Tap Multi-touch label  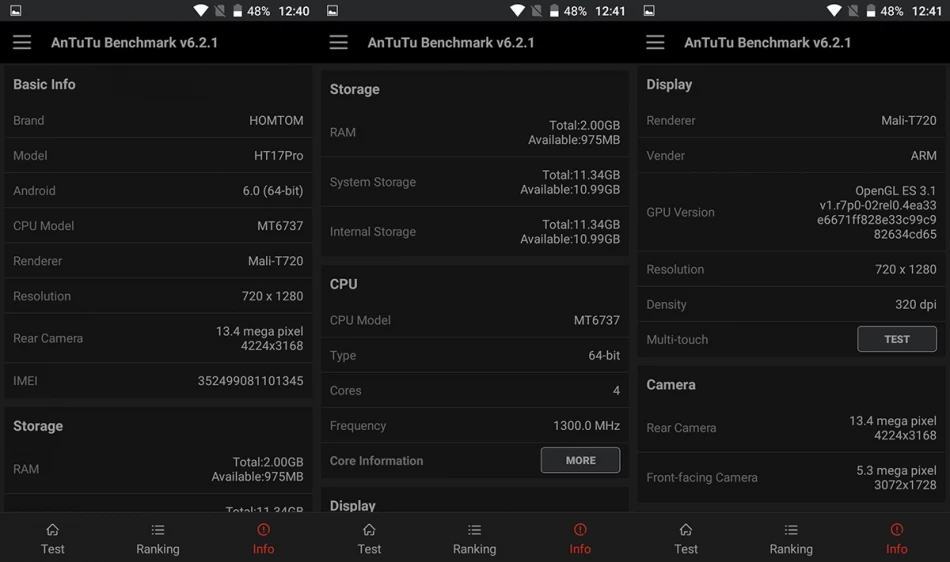pos(677,340)
